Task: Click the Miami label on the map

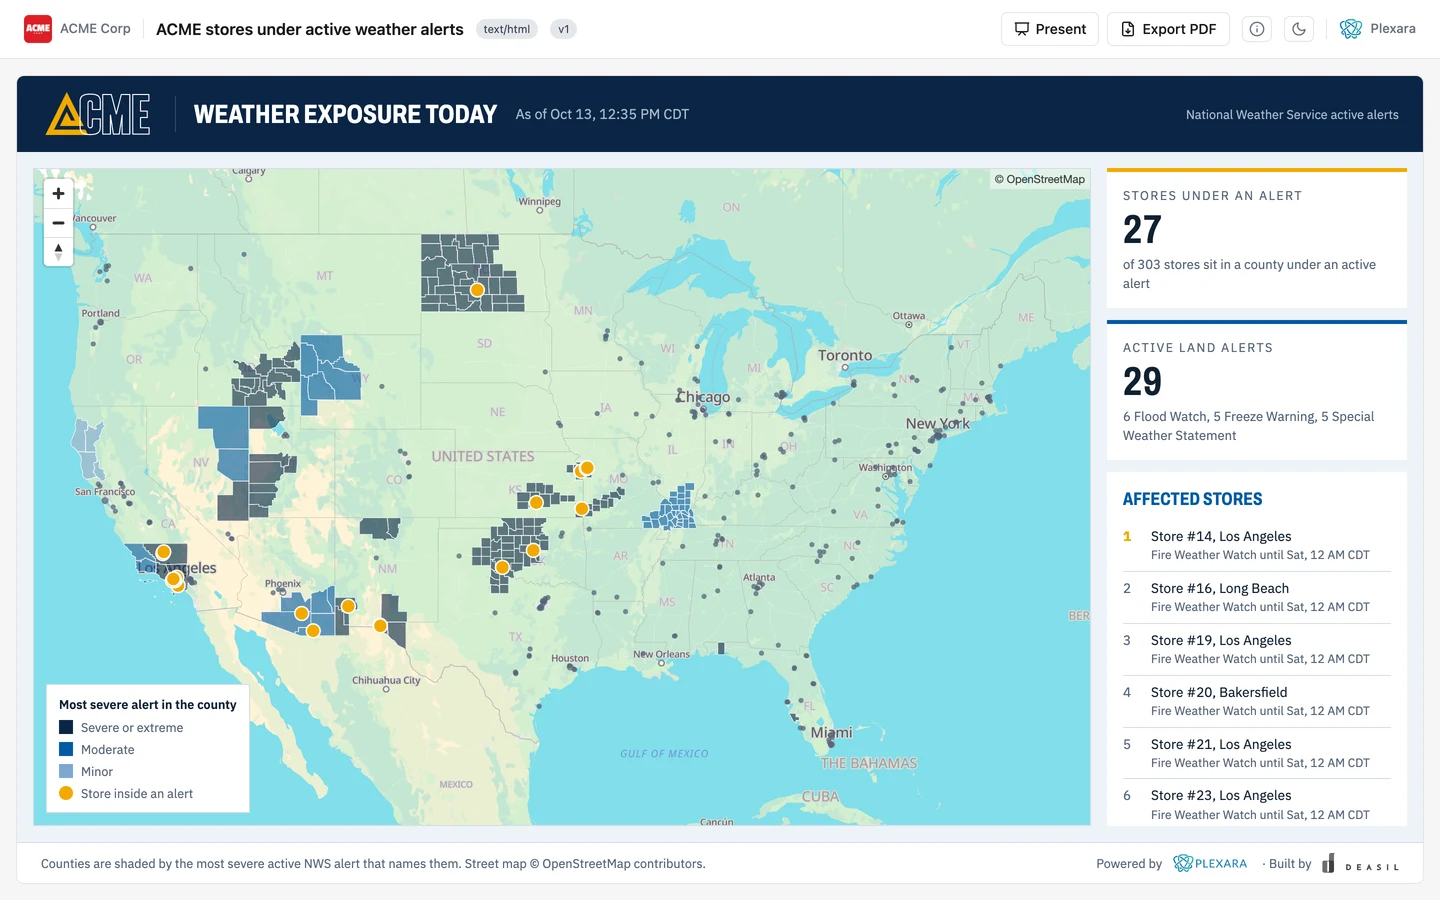Action: [x=832, y=732]
